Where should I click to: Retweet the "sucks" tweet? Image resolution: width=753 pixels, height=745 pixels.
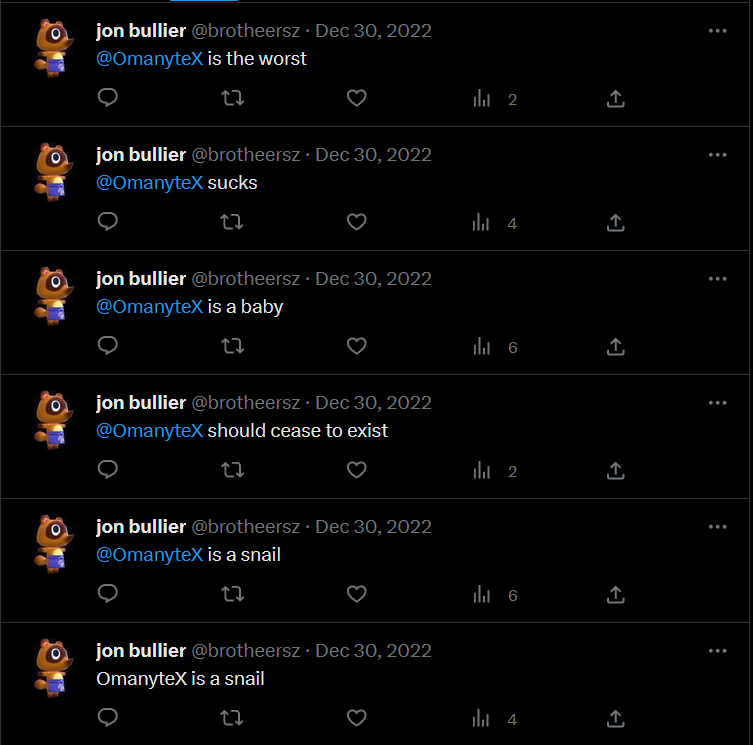click(232, 222)
